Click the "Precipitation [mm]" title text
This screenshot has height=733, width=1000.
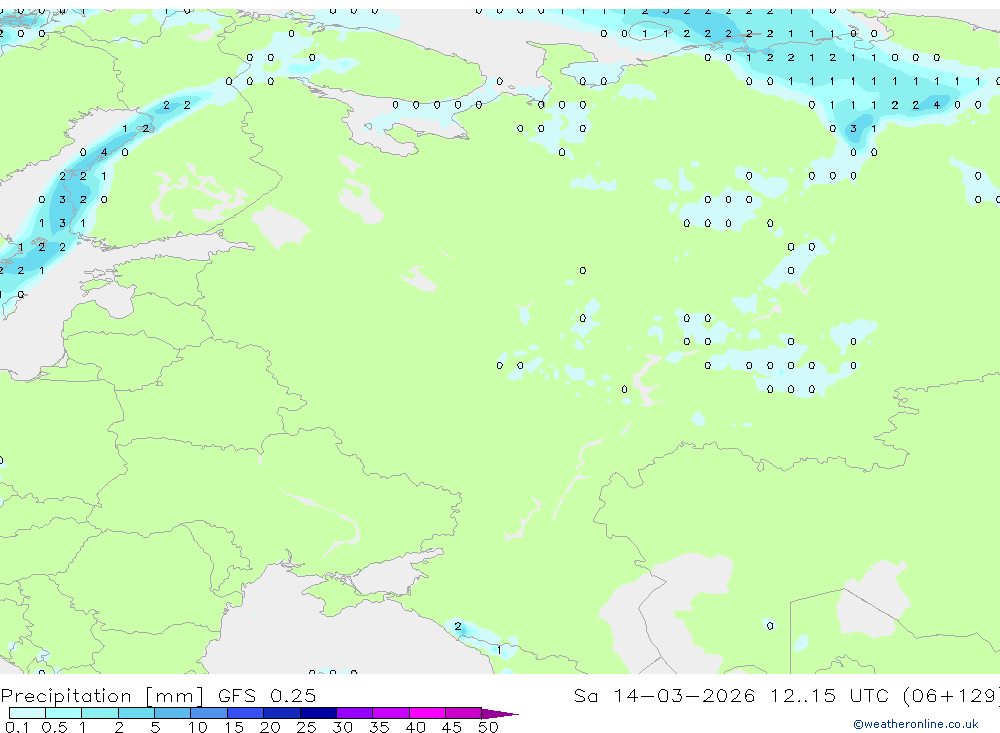102,696
